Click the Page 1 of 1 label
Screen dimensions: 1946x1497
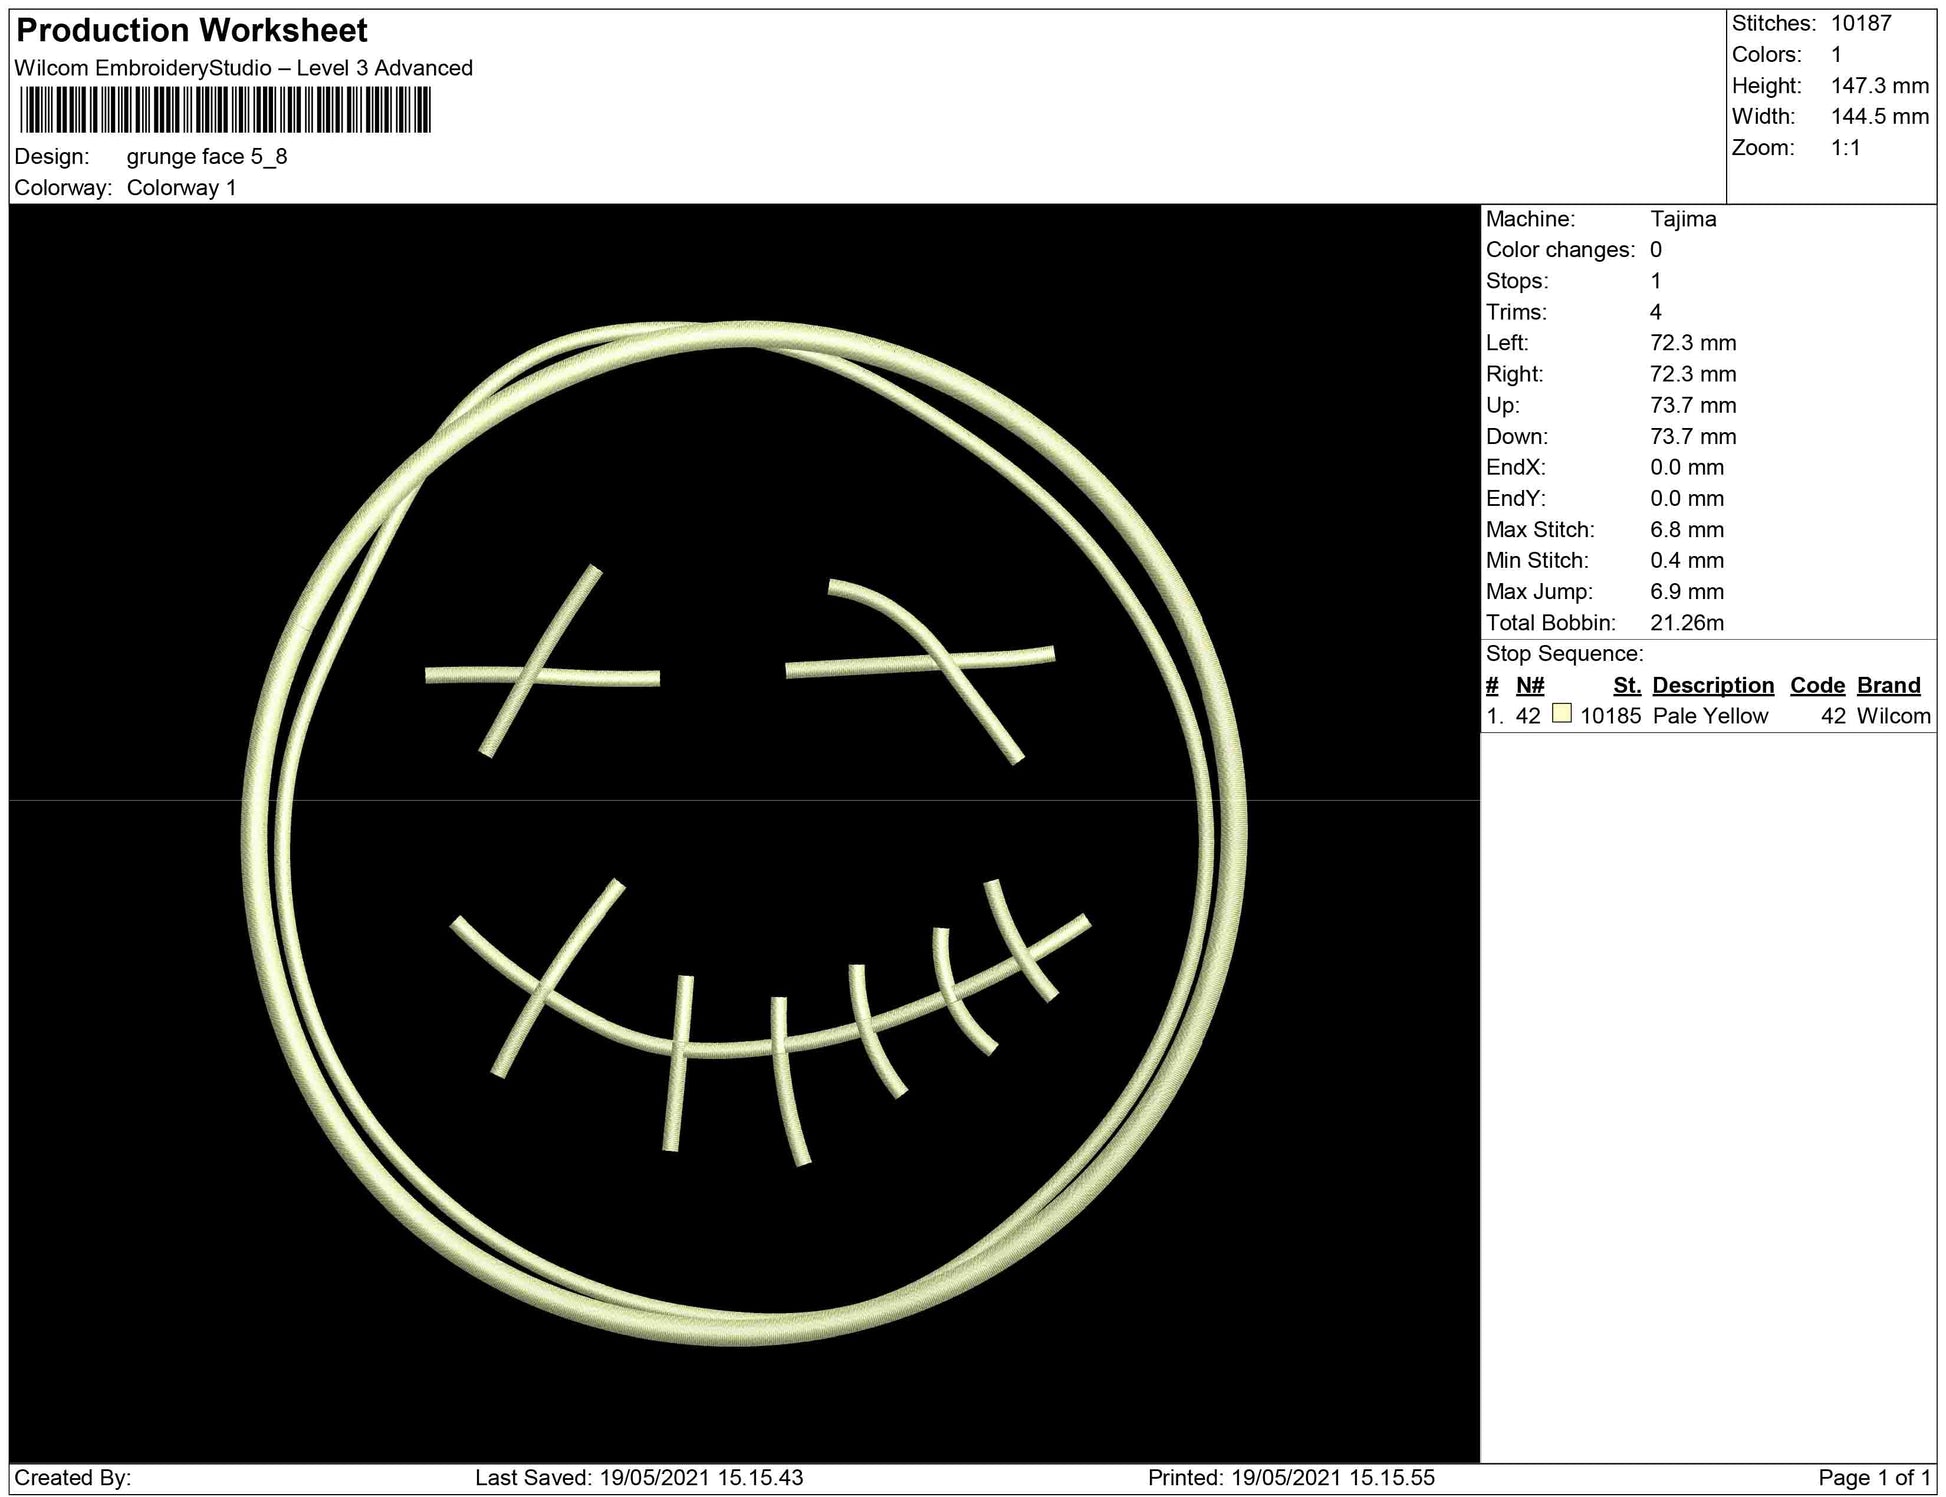pos(1874,1478)
